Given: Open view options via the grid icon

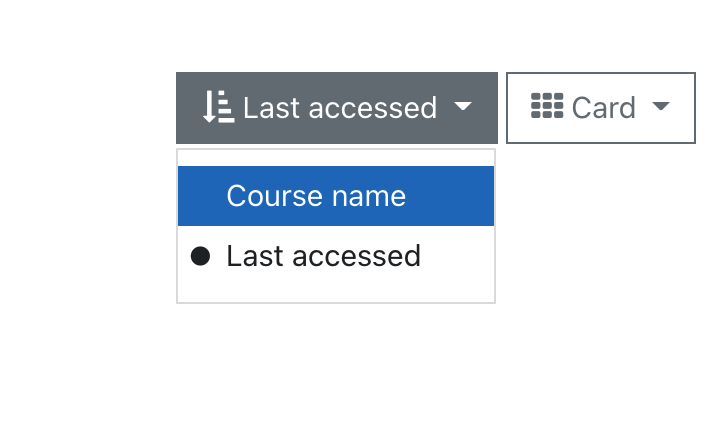Looking at the screenshot, I should click(547, 106).
